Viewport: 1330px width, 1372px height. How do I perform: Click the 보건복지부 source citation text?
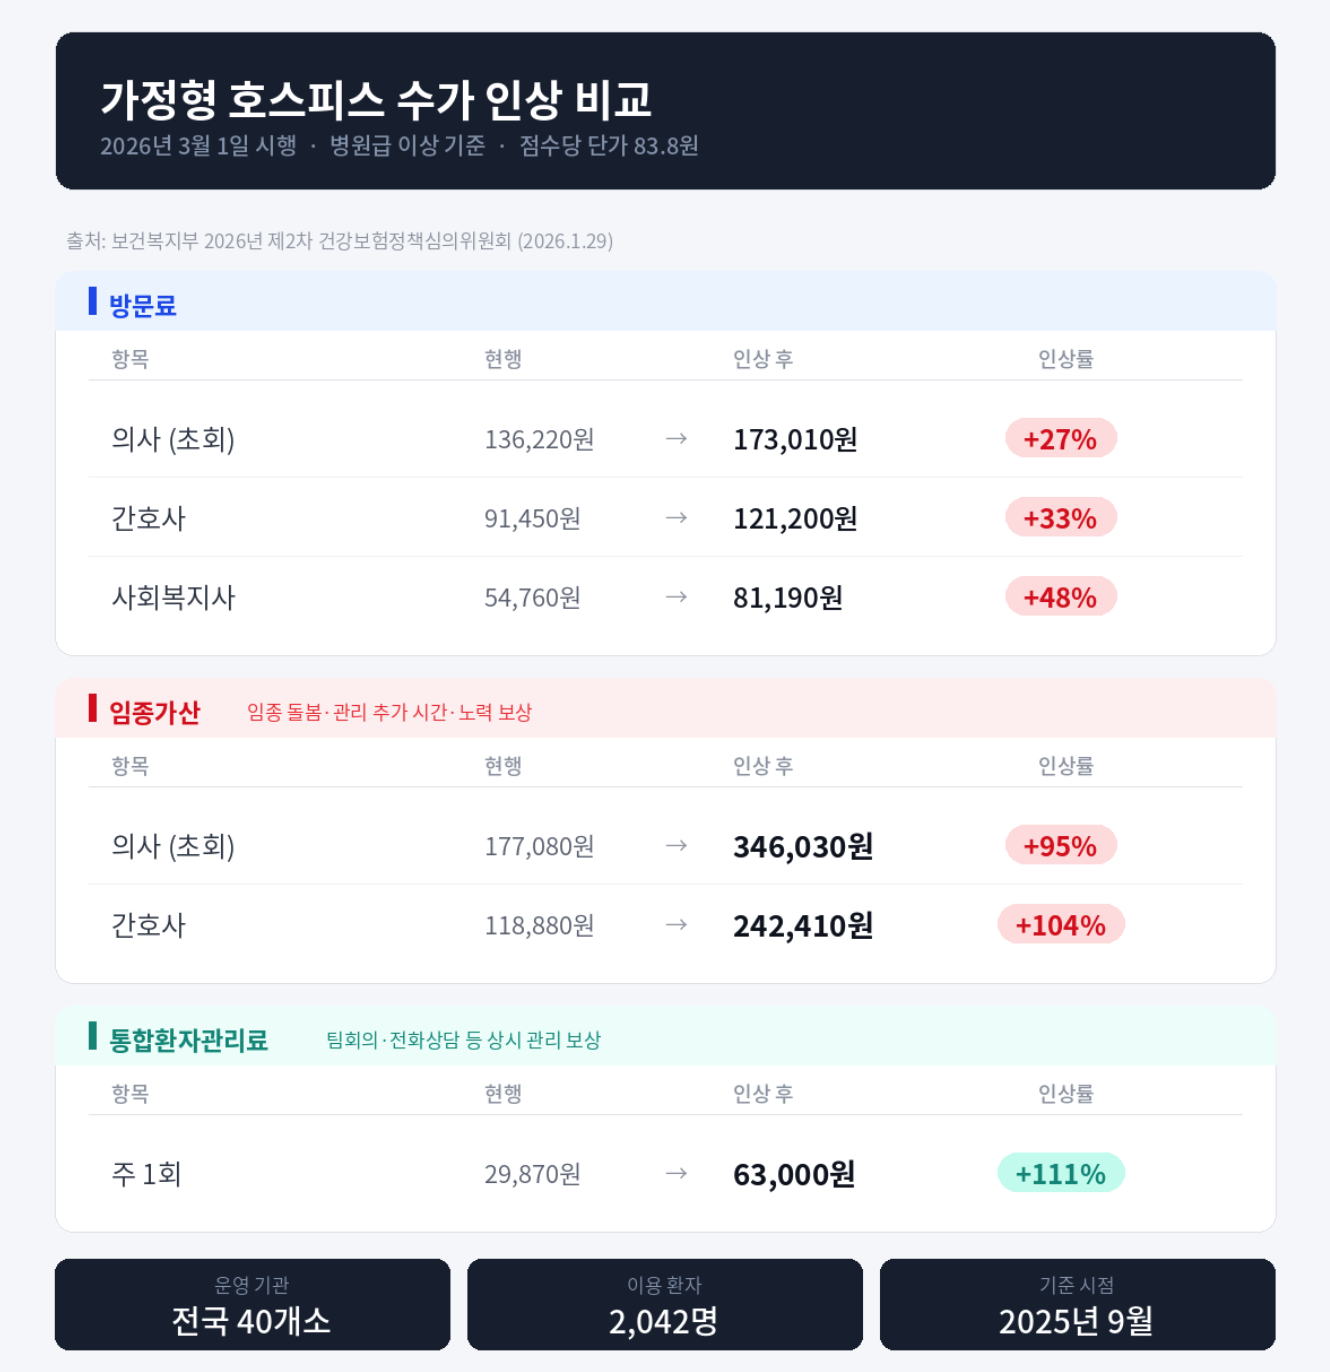[340, 241]
